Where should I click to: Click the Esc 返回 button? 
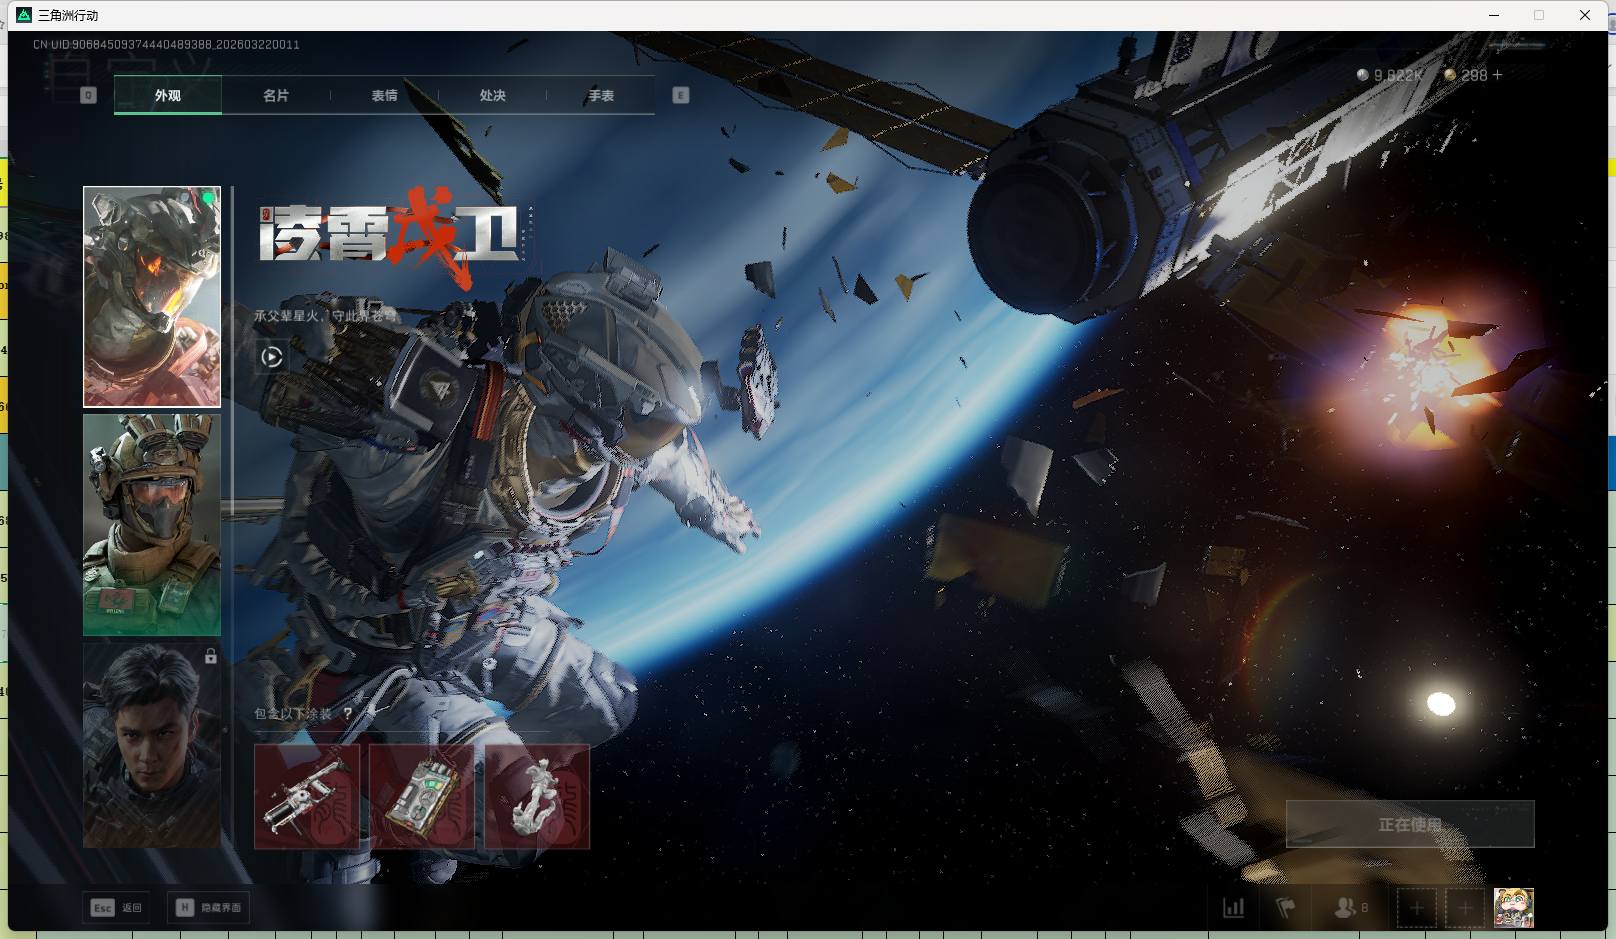pyautogui.click(x=117, y=907)
